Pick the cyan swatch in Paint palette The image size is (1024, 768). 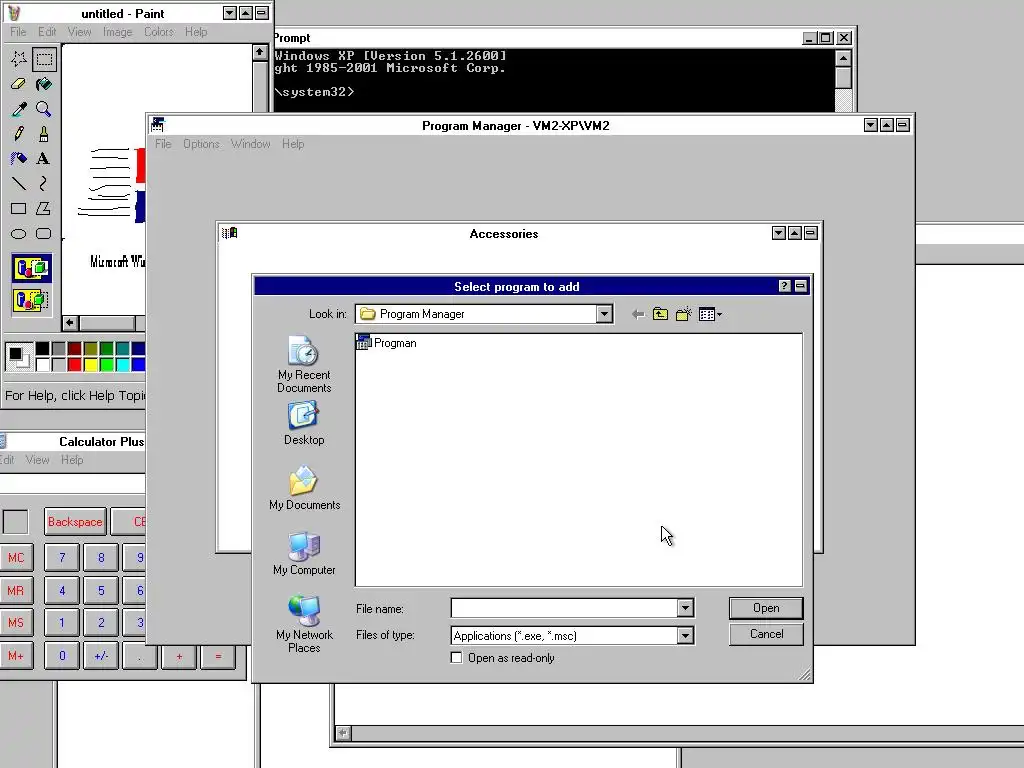point(122,364)
